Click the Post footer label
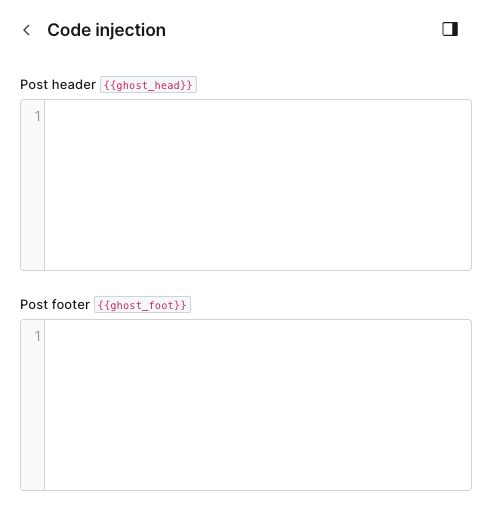 tap(55, 305)
